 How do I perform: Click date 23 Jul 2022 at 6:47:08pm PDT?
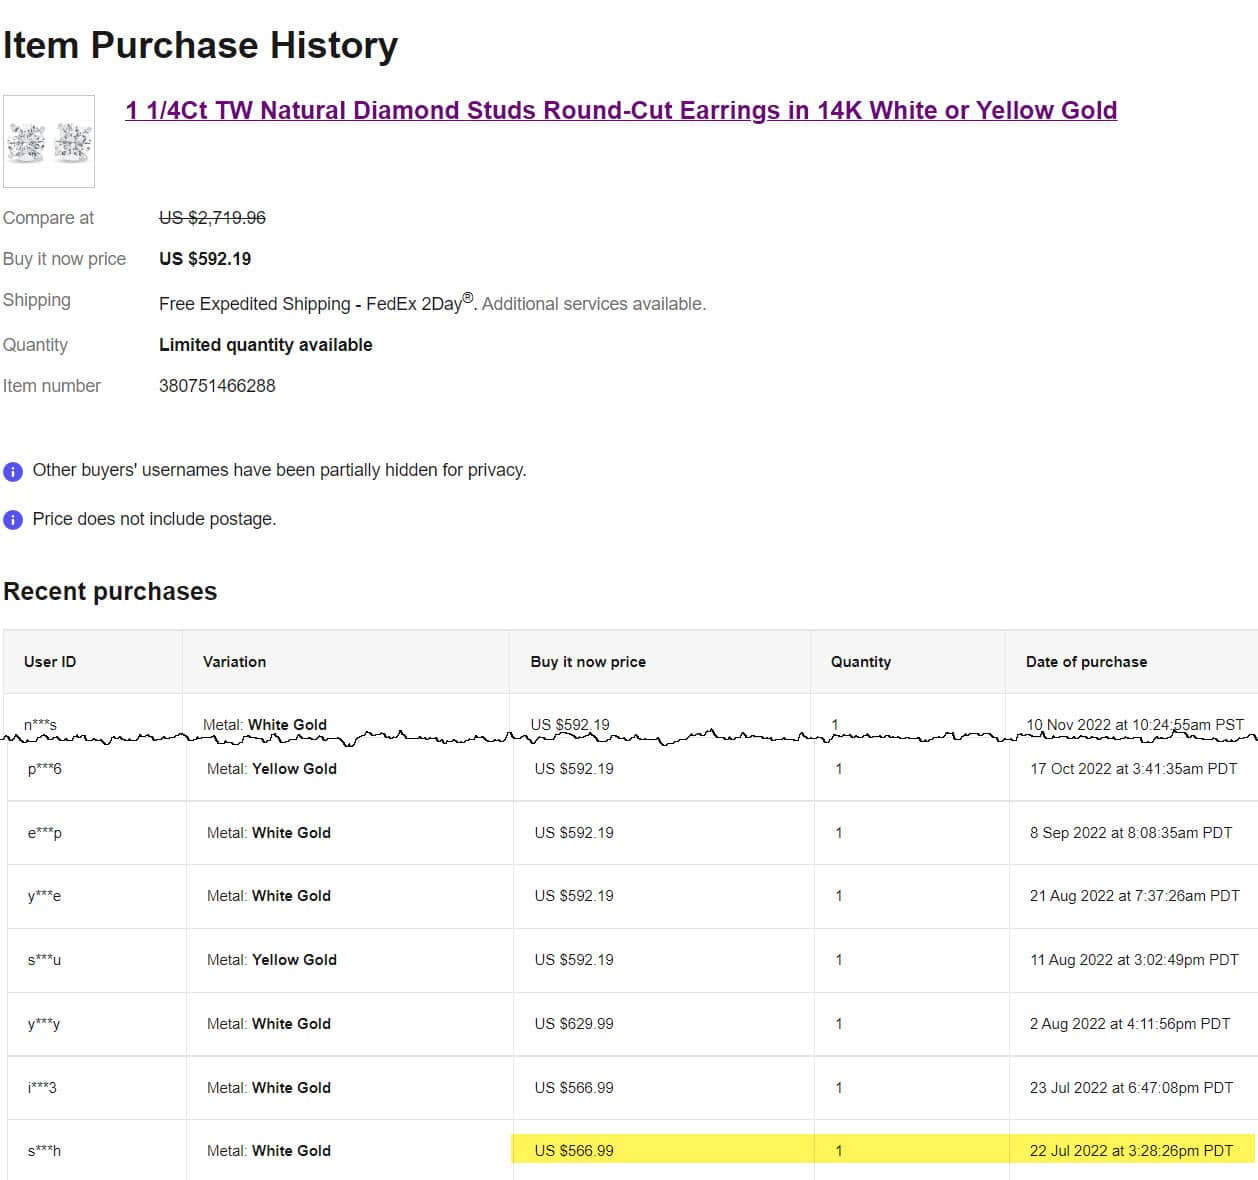point(1132,1088)
